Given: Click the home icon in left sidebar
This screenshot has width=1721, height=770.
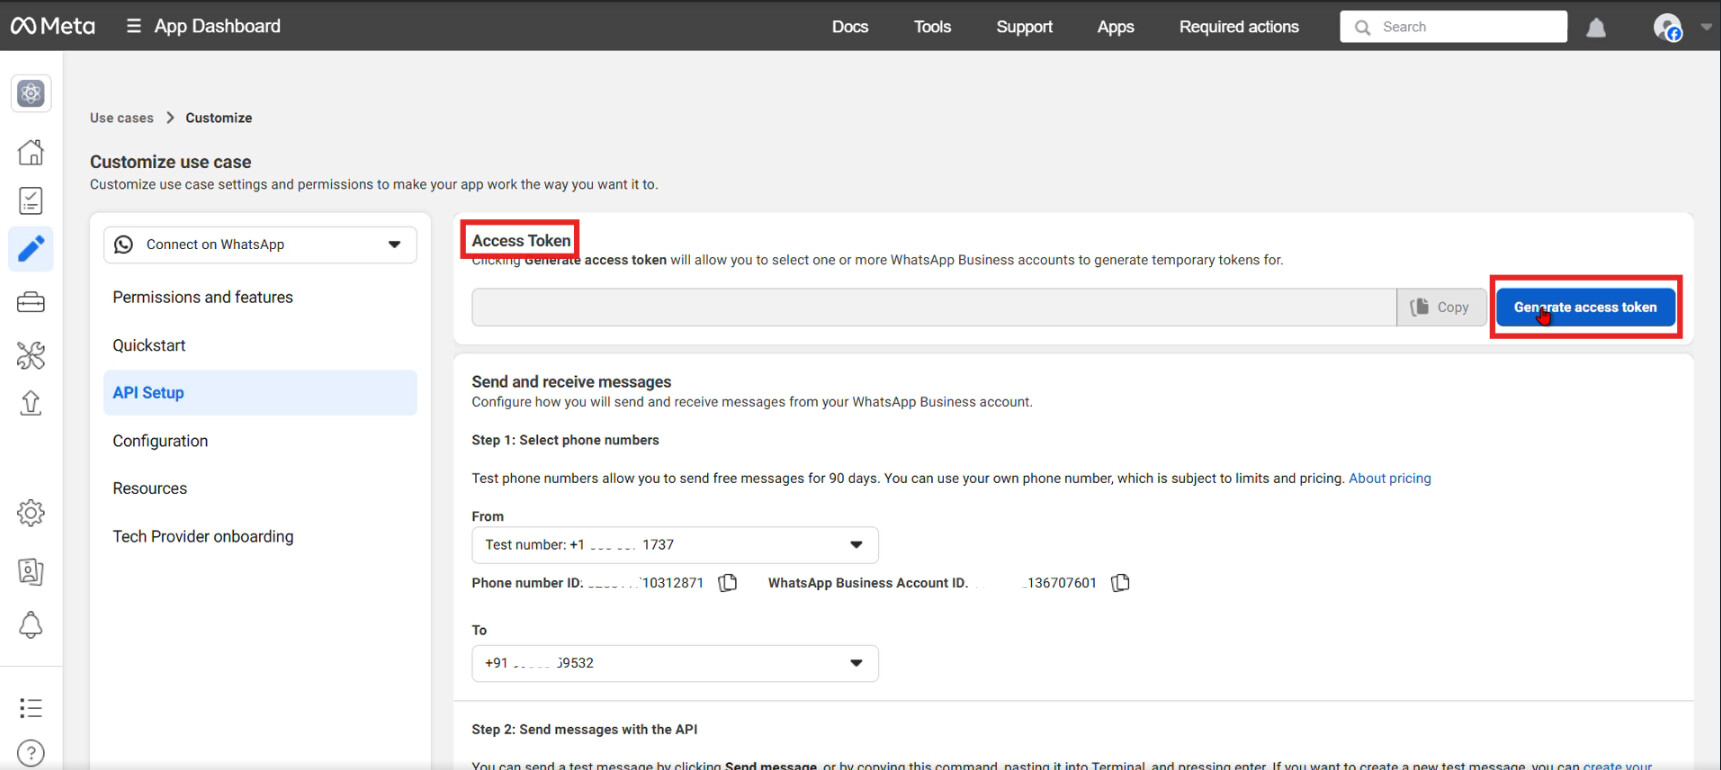Looking at the screenshot, I should 31,152.
